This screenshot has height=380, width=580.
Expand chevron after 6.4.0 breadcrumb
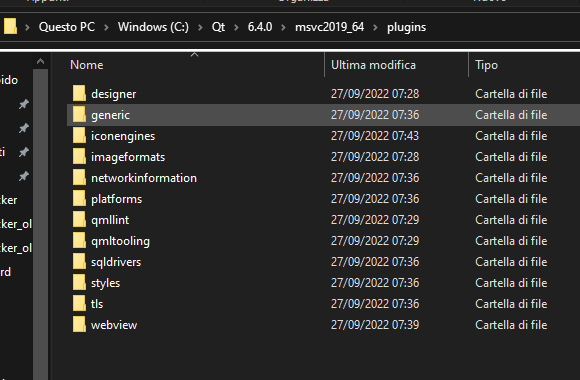click(283, 27)
